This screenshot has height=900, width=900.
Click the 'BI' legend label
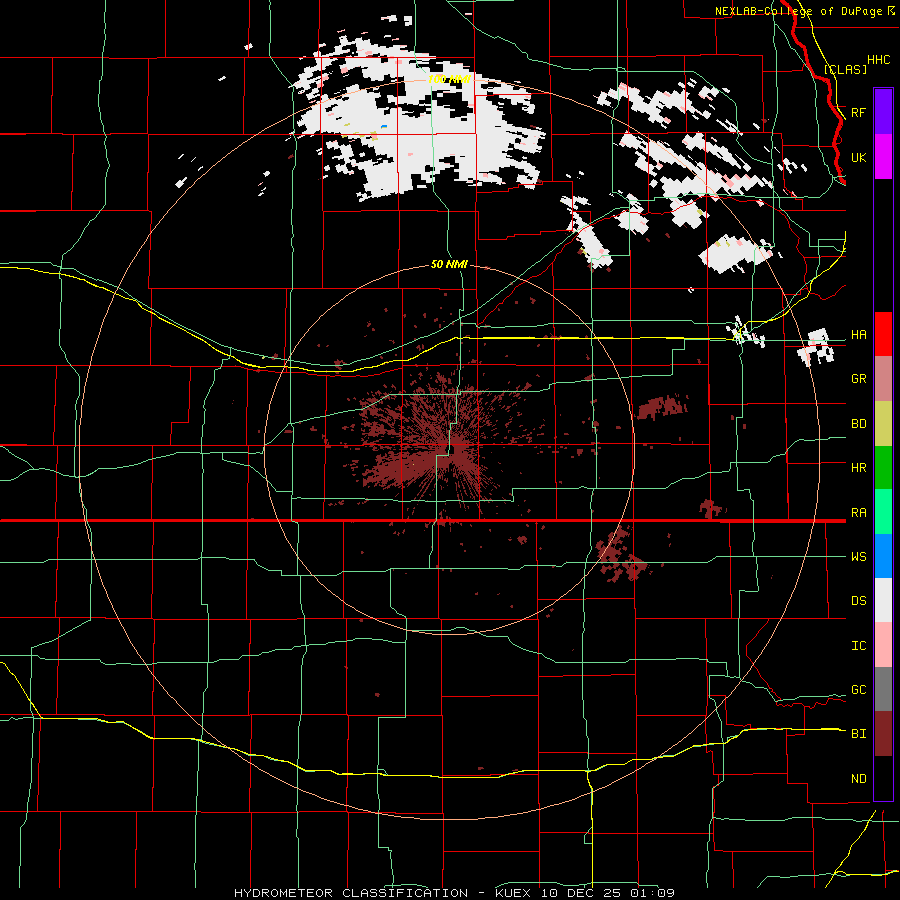(858, 734)
